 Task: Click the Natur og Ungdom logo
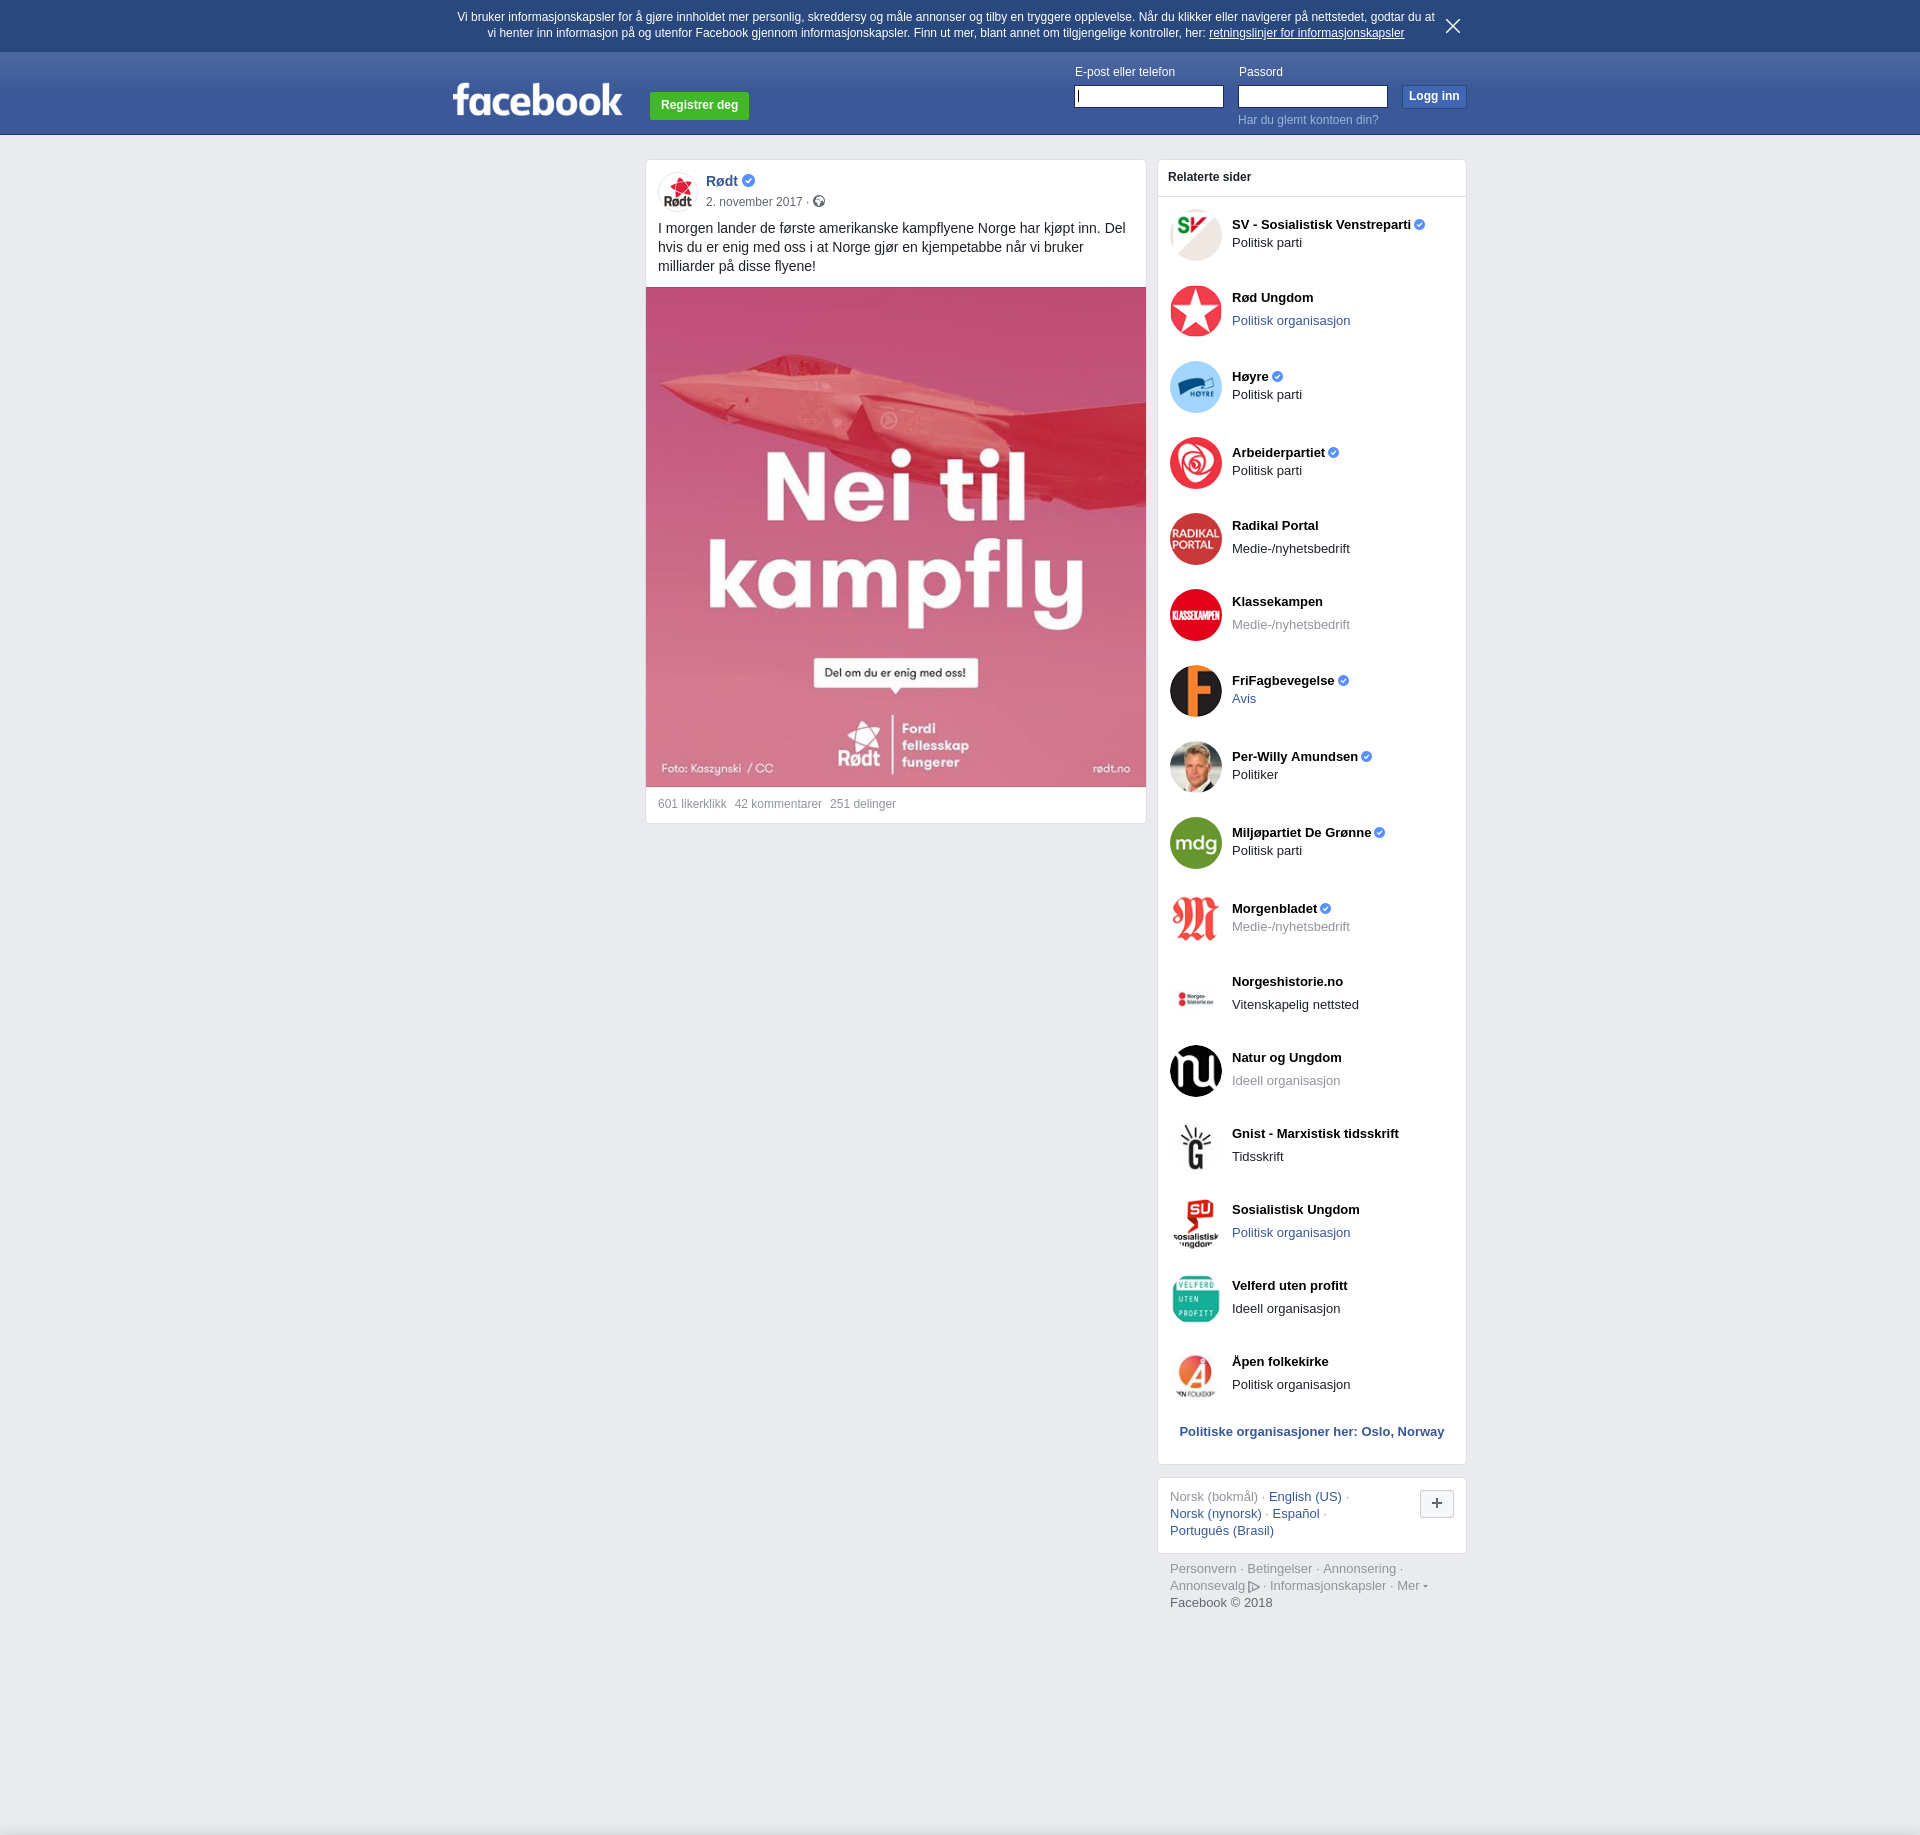click(x=1196, y=1071)
